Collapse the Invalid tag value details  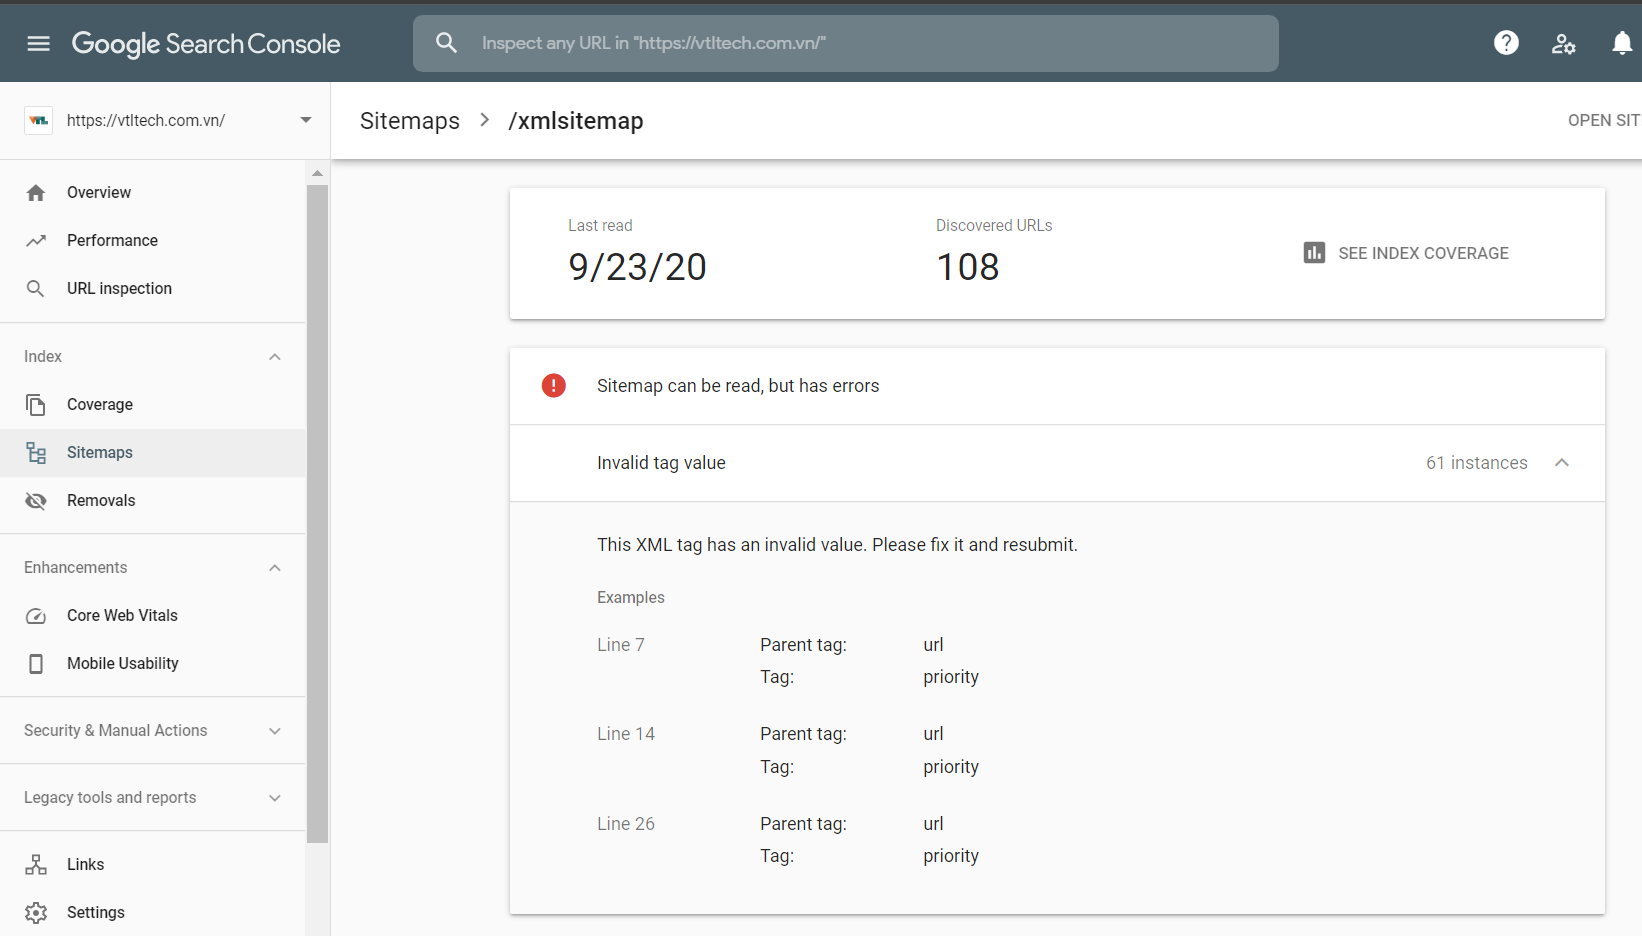click(x=1562, y=463)
